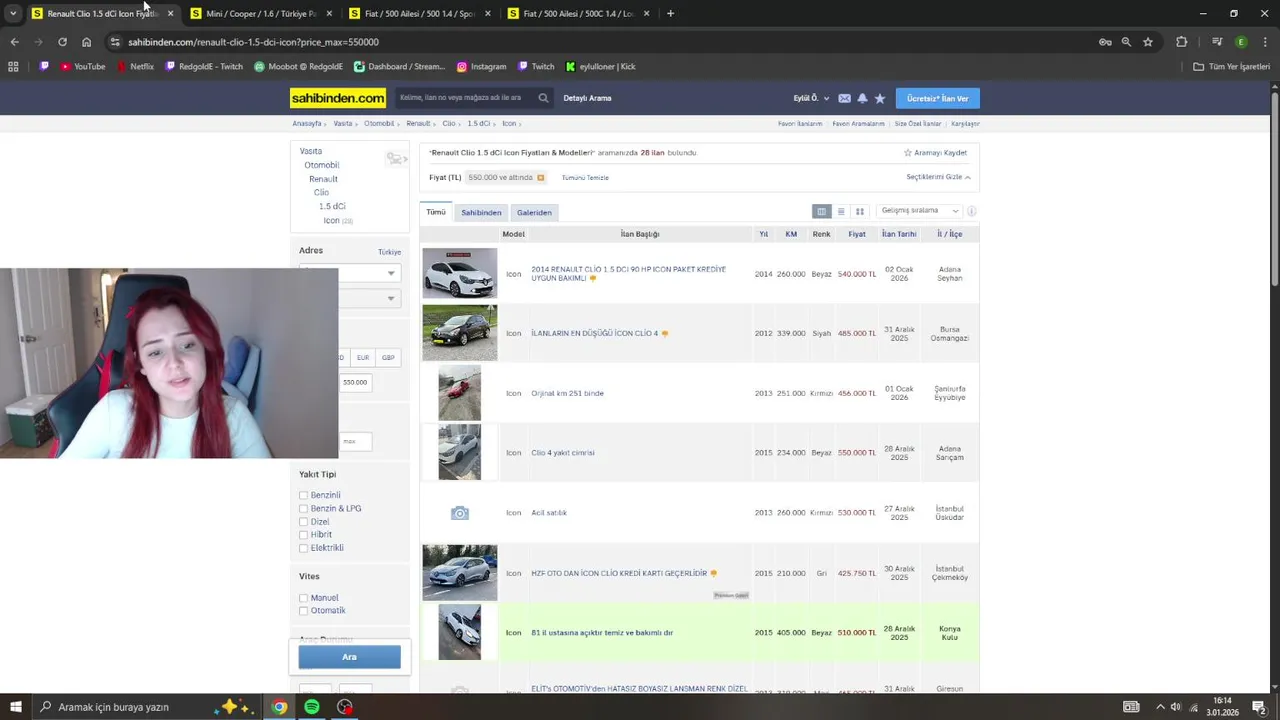This screenshot has height=720, width=1280.
Task: Open the Eylül Ö. account dropdown
Action: click(811, 98)
